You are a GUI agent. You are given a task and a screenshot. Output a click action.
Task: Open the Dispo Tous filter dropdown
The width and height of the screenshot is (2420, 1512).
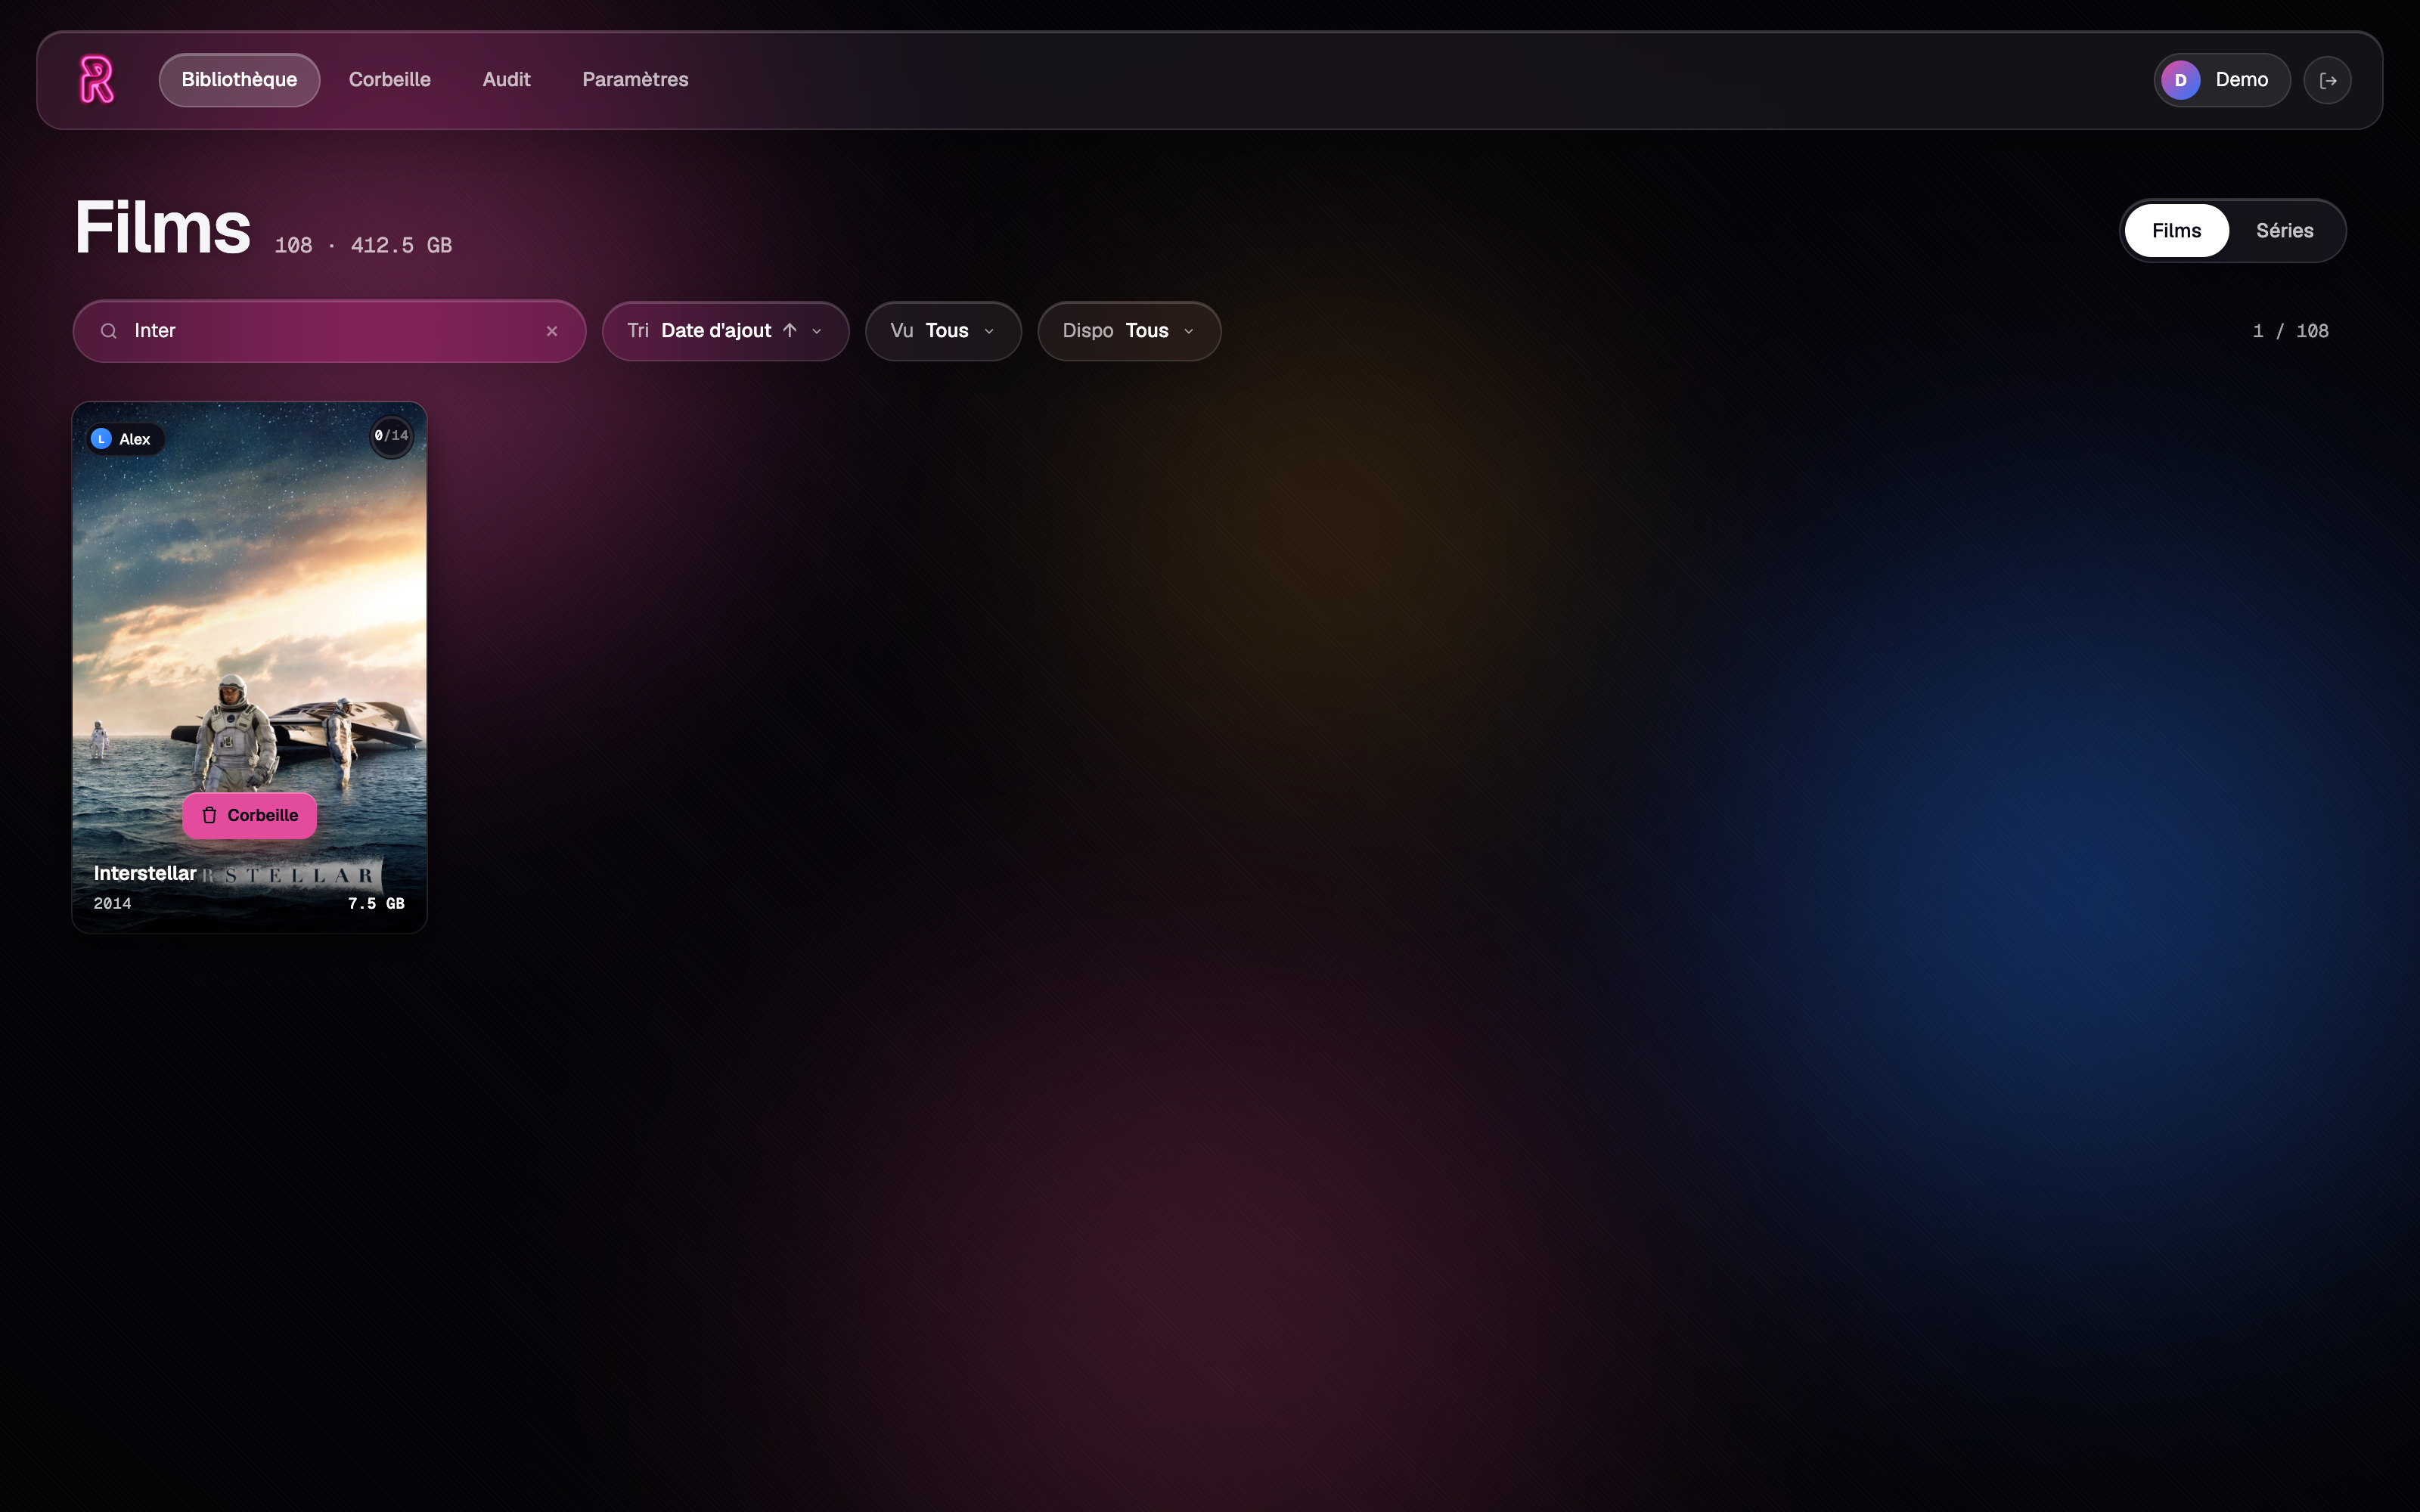(1129, 331)
